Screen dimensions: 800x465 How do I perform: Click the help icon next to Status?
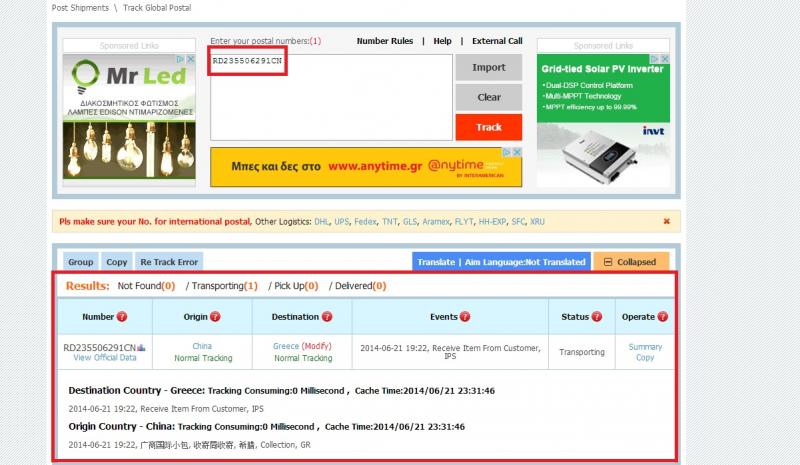point(597,317)
